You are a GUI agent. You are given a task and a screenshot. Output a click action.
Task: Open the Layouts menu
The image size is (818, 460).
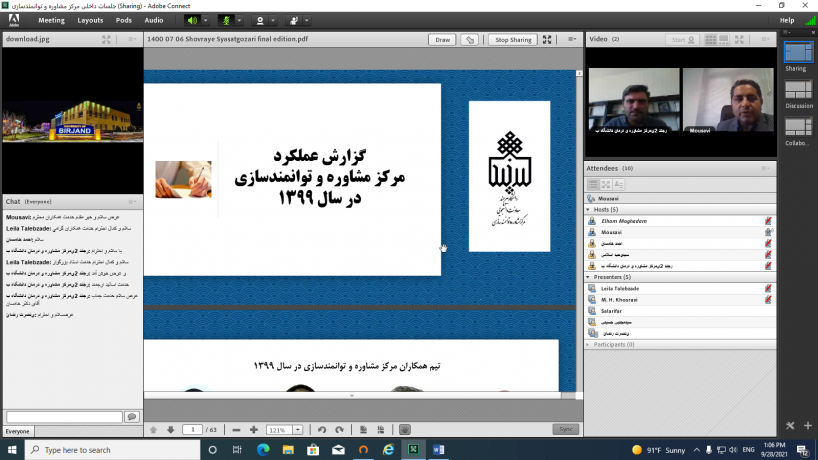click(90, 20)
